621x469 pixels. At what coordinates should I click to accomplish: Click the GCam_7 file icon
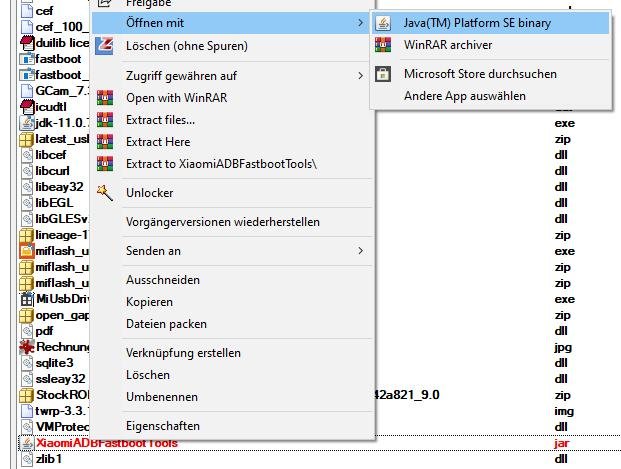point(27,91)
